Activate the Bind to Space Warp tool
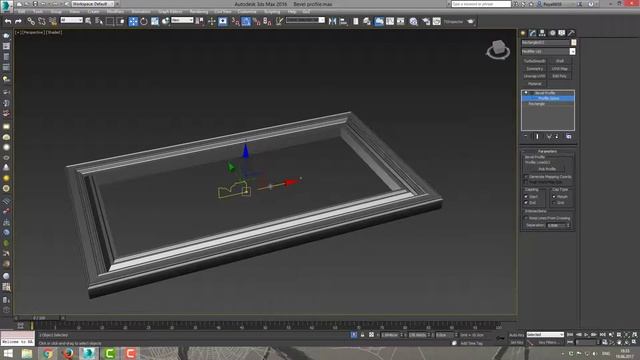Screen dimensions: 640x360 53,21
